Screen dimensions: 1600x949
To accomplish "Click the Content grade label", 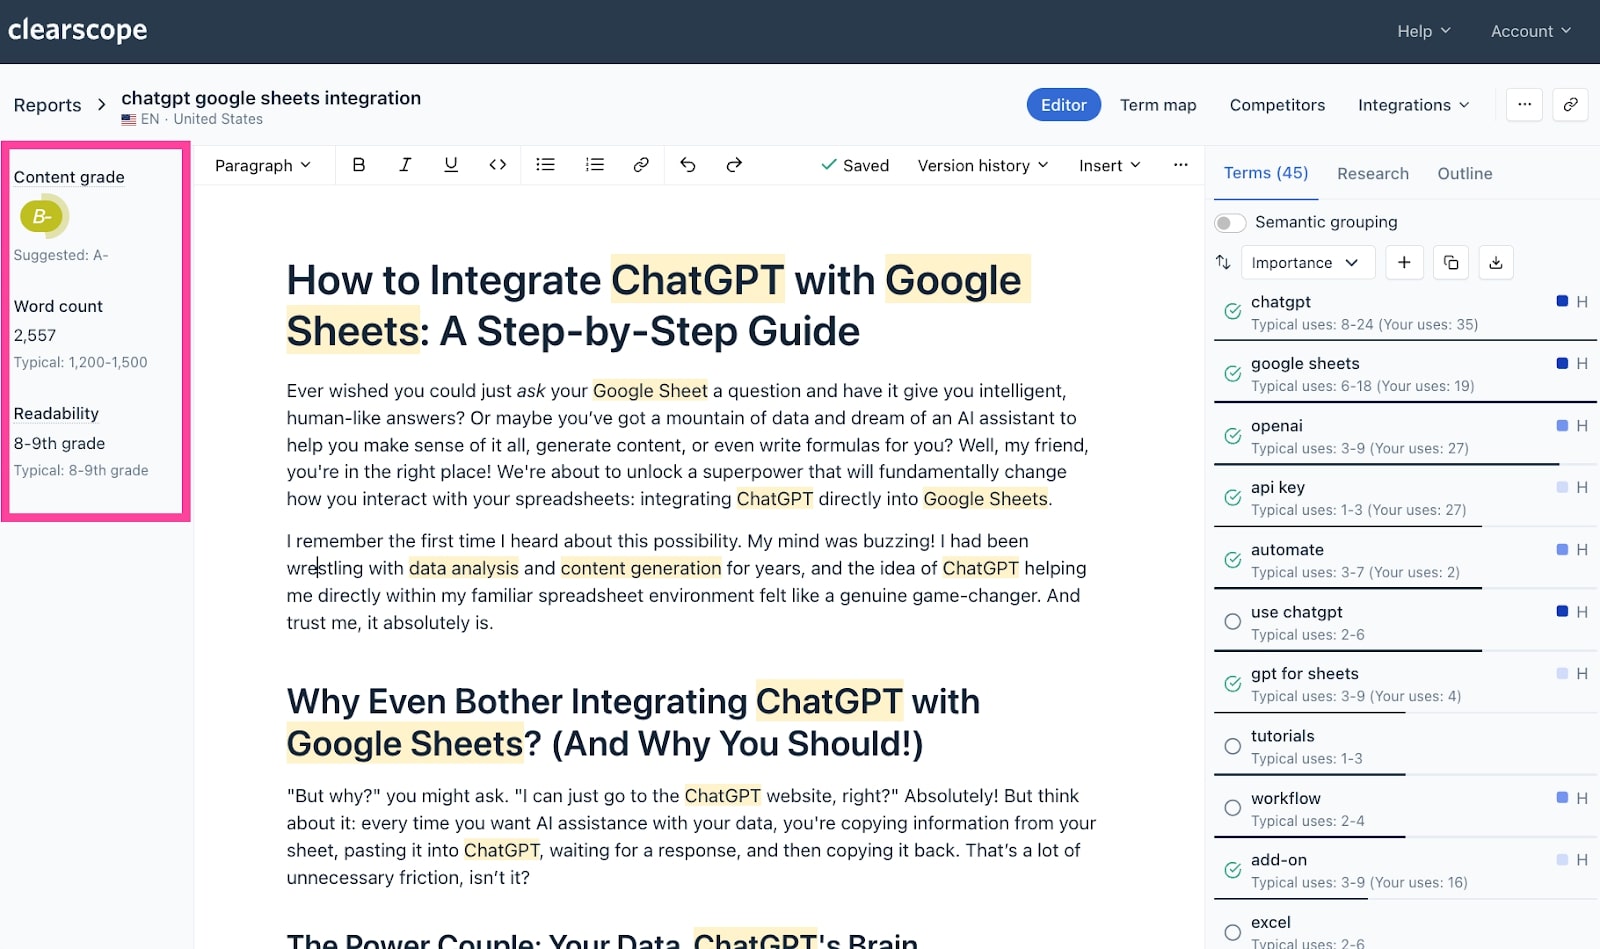I will coord(69,177).
